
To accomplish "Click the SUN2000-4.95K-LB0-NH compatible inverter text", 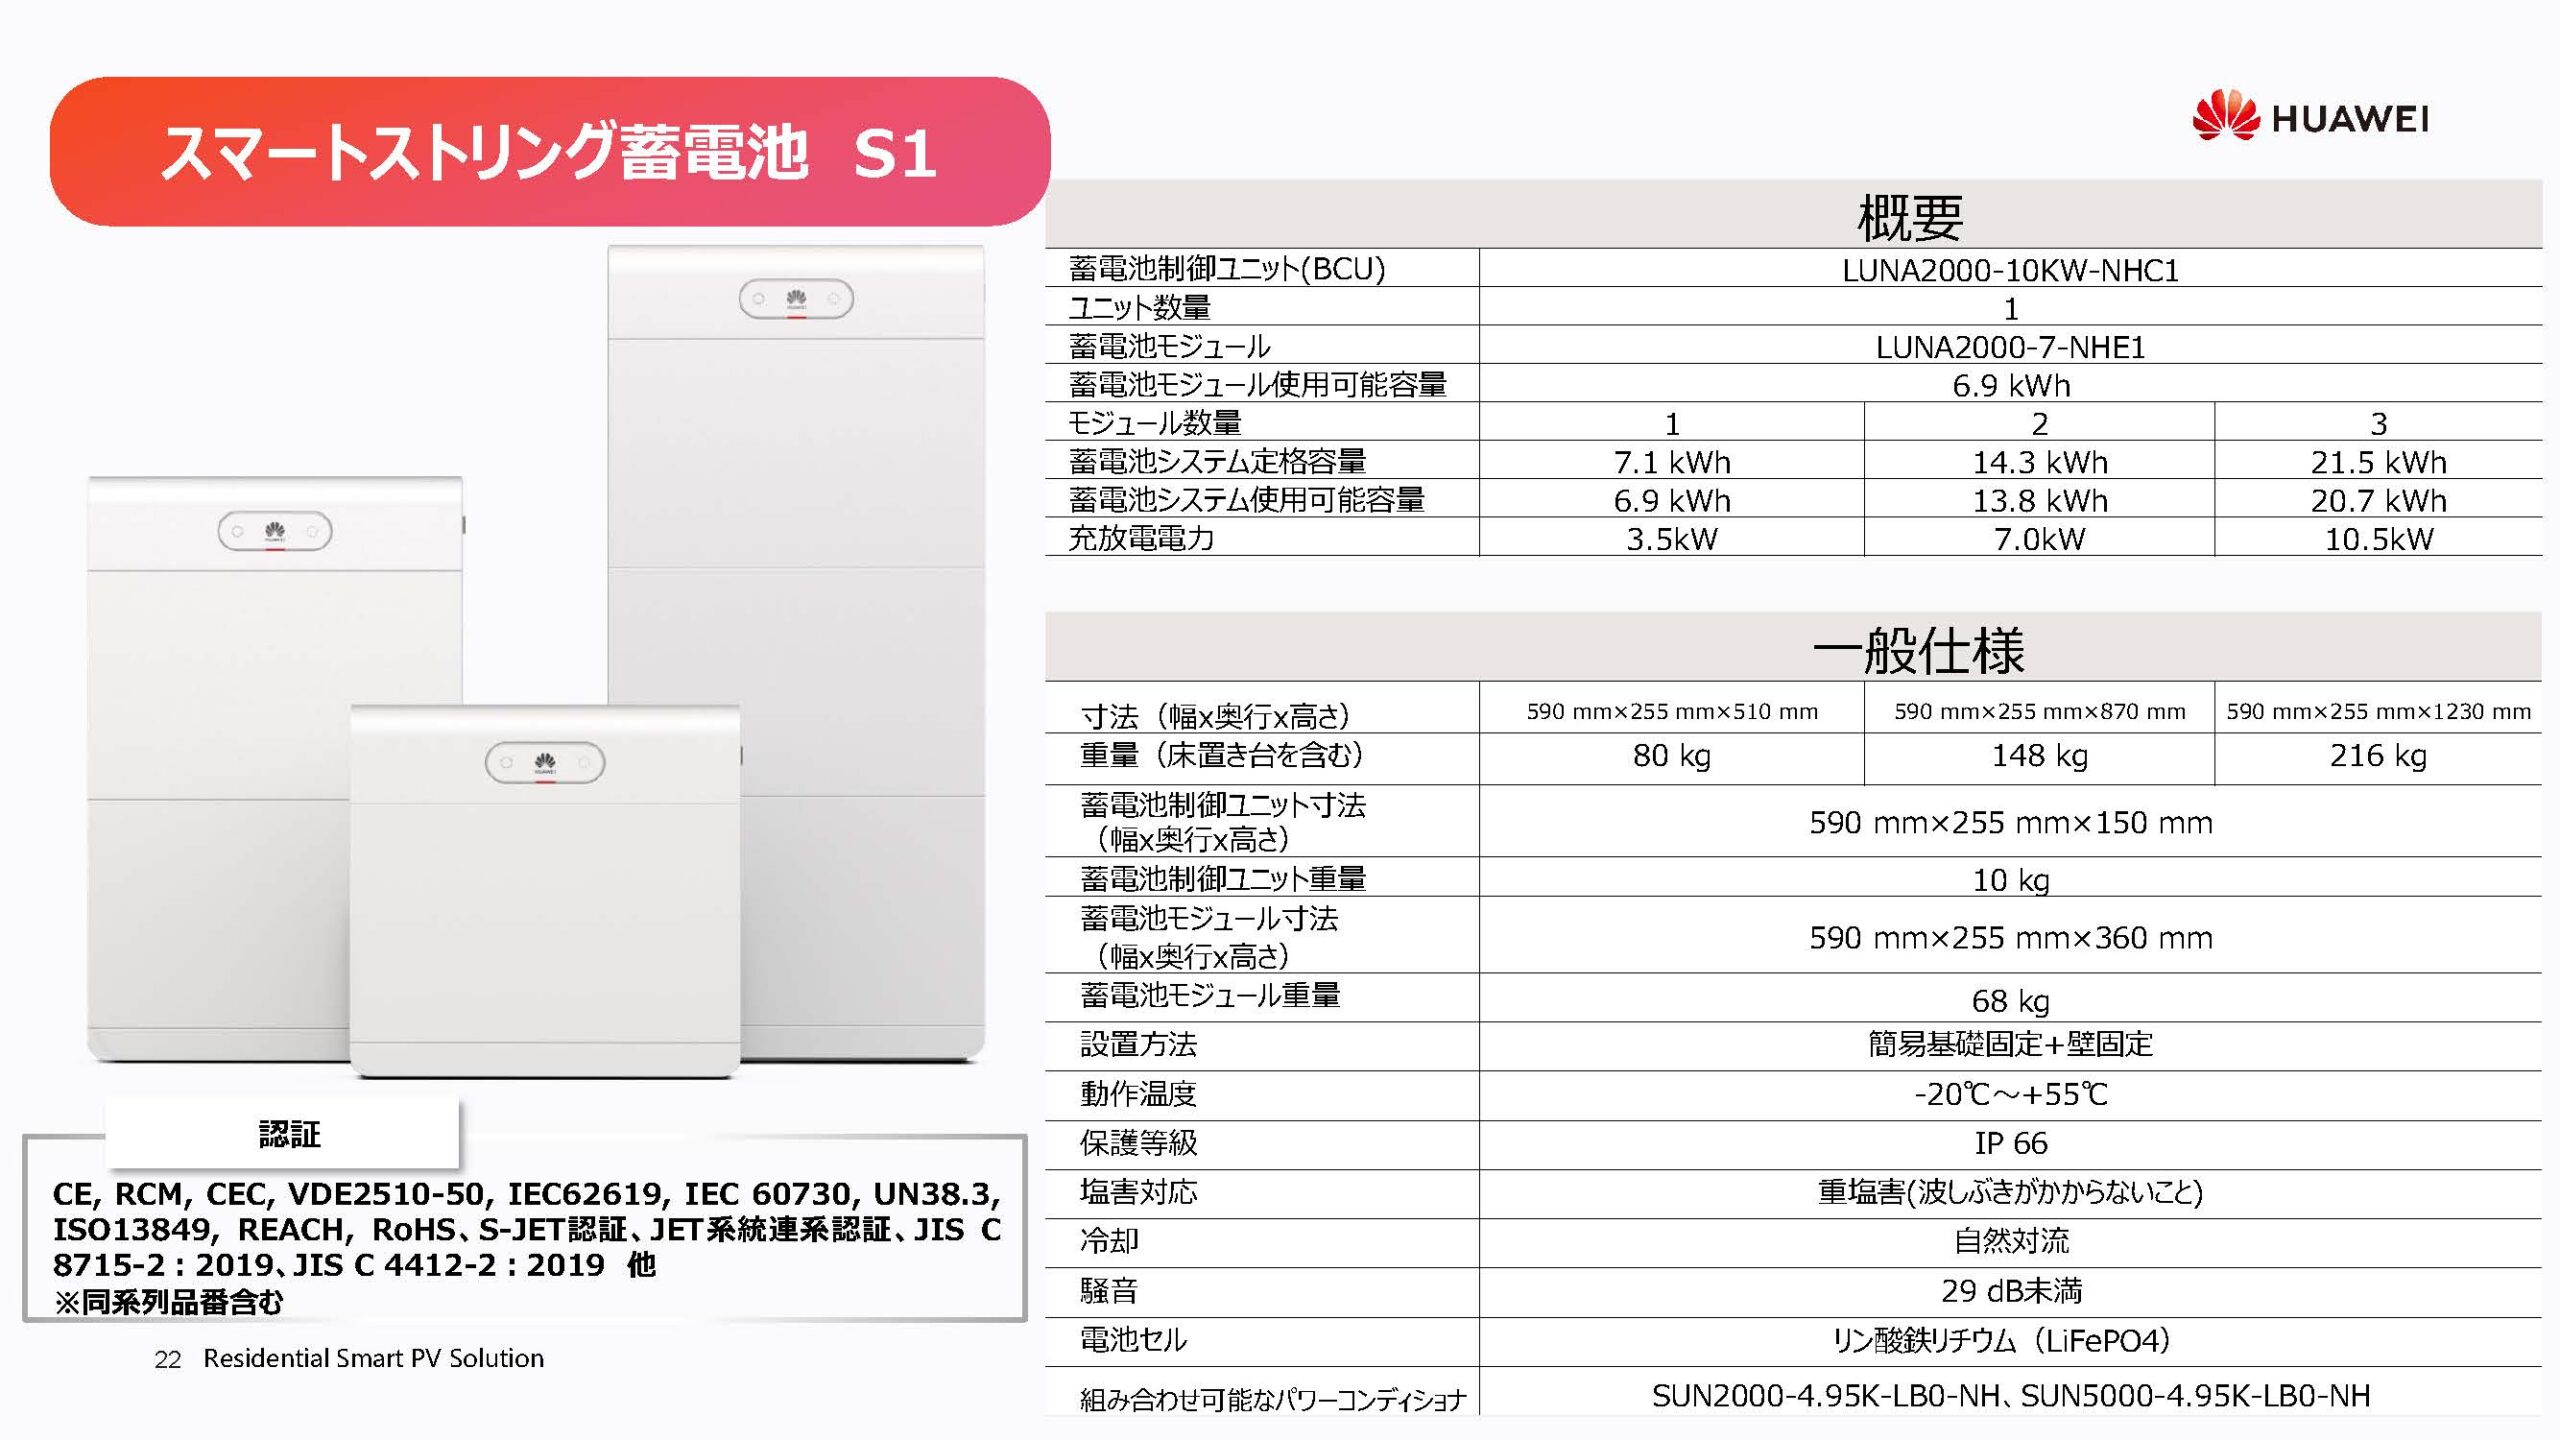I will (1826, 1395).
